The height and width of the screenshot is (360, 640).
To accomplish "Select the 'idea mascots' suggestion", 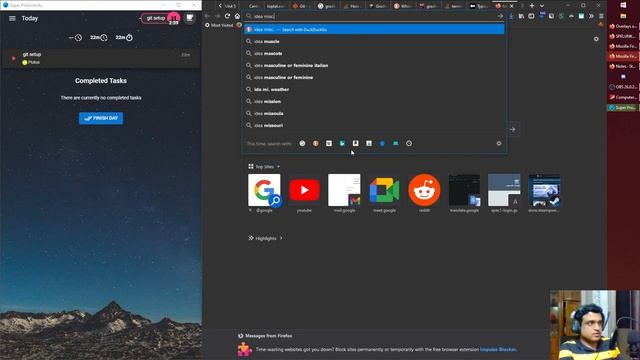I will [374, 53].
